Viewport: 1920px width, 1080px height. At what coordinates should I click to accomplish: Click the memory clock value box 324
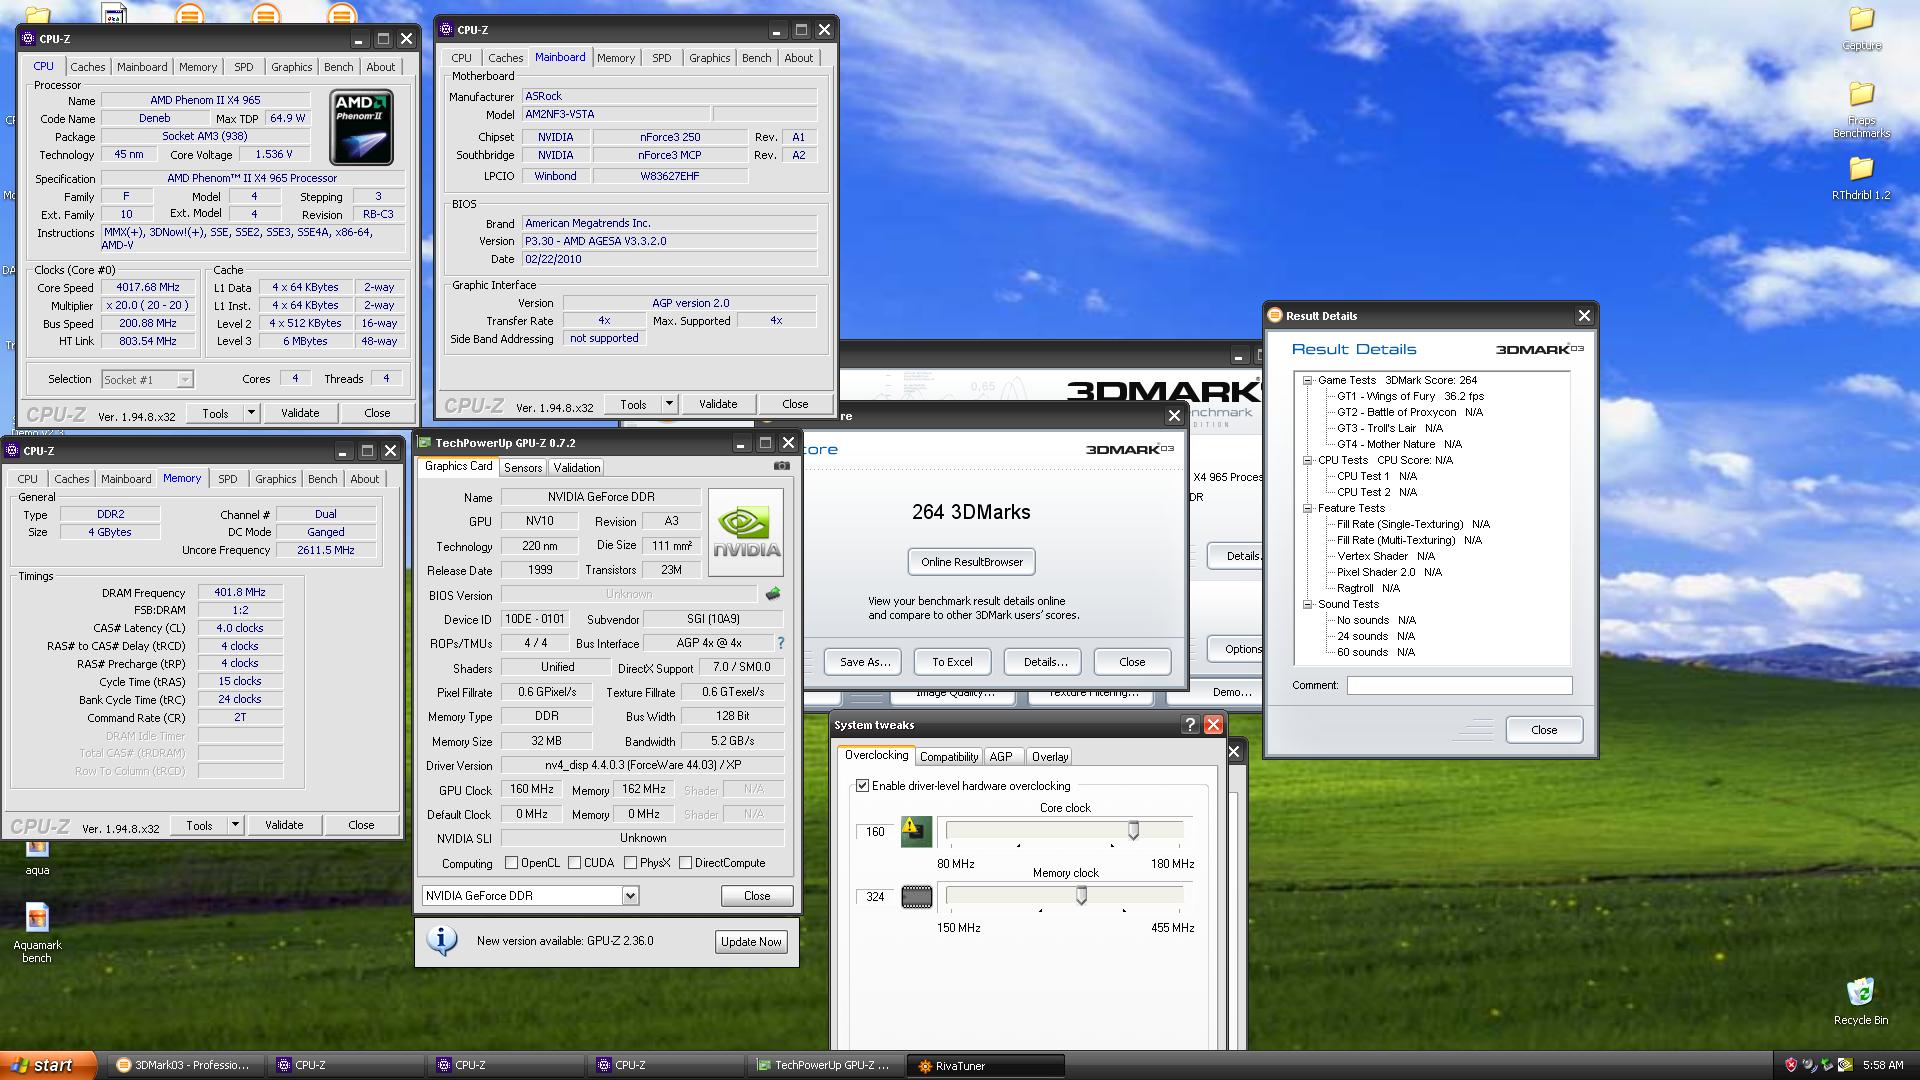click(x=875, y=897)
